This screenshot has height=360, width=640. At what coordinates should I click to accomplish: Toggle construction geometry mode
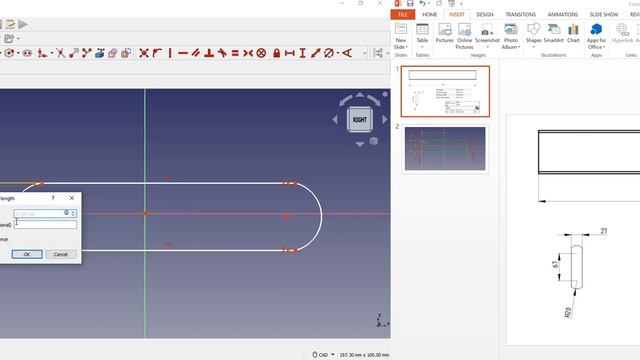pyautogui.click(x=126, y=53)
